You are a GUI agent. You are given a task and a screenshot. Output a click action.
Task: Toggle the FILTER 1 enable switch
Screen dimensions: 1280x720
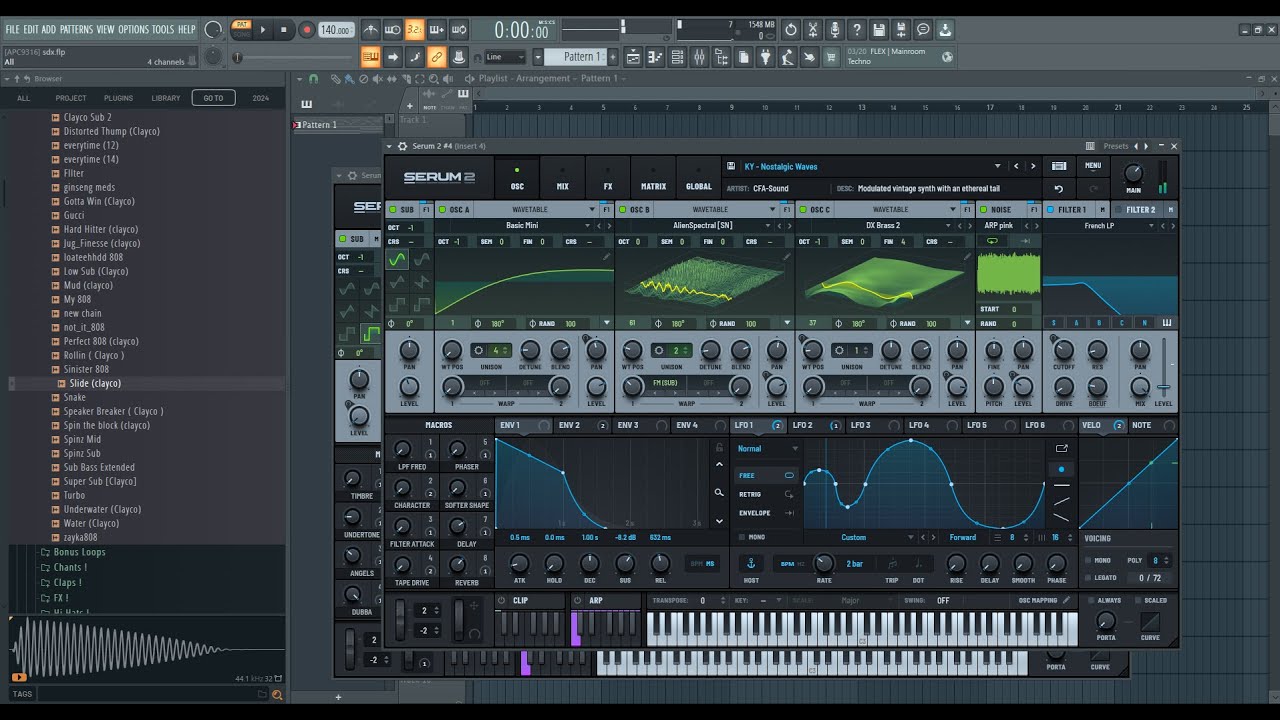(1050, 210)
